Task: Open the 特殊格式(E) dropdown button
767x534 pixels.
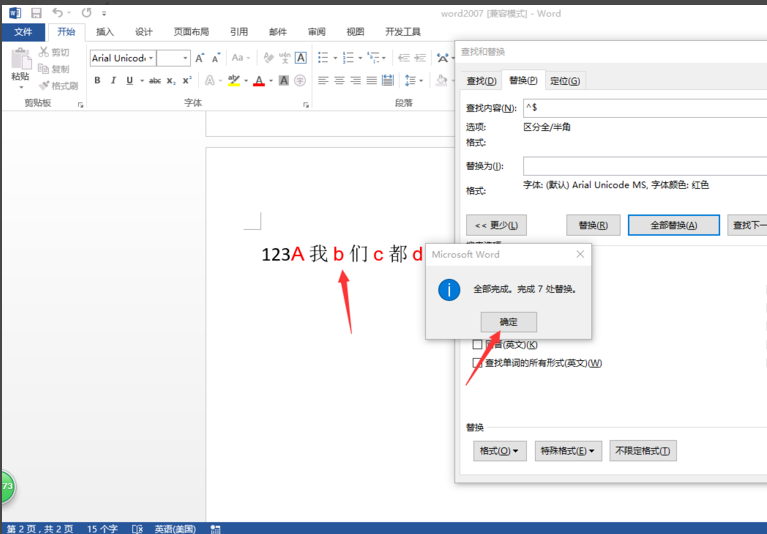Action: click(x=568, y=451)
